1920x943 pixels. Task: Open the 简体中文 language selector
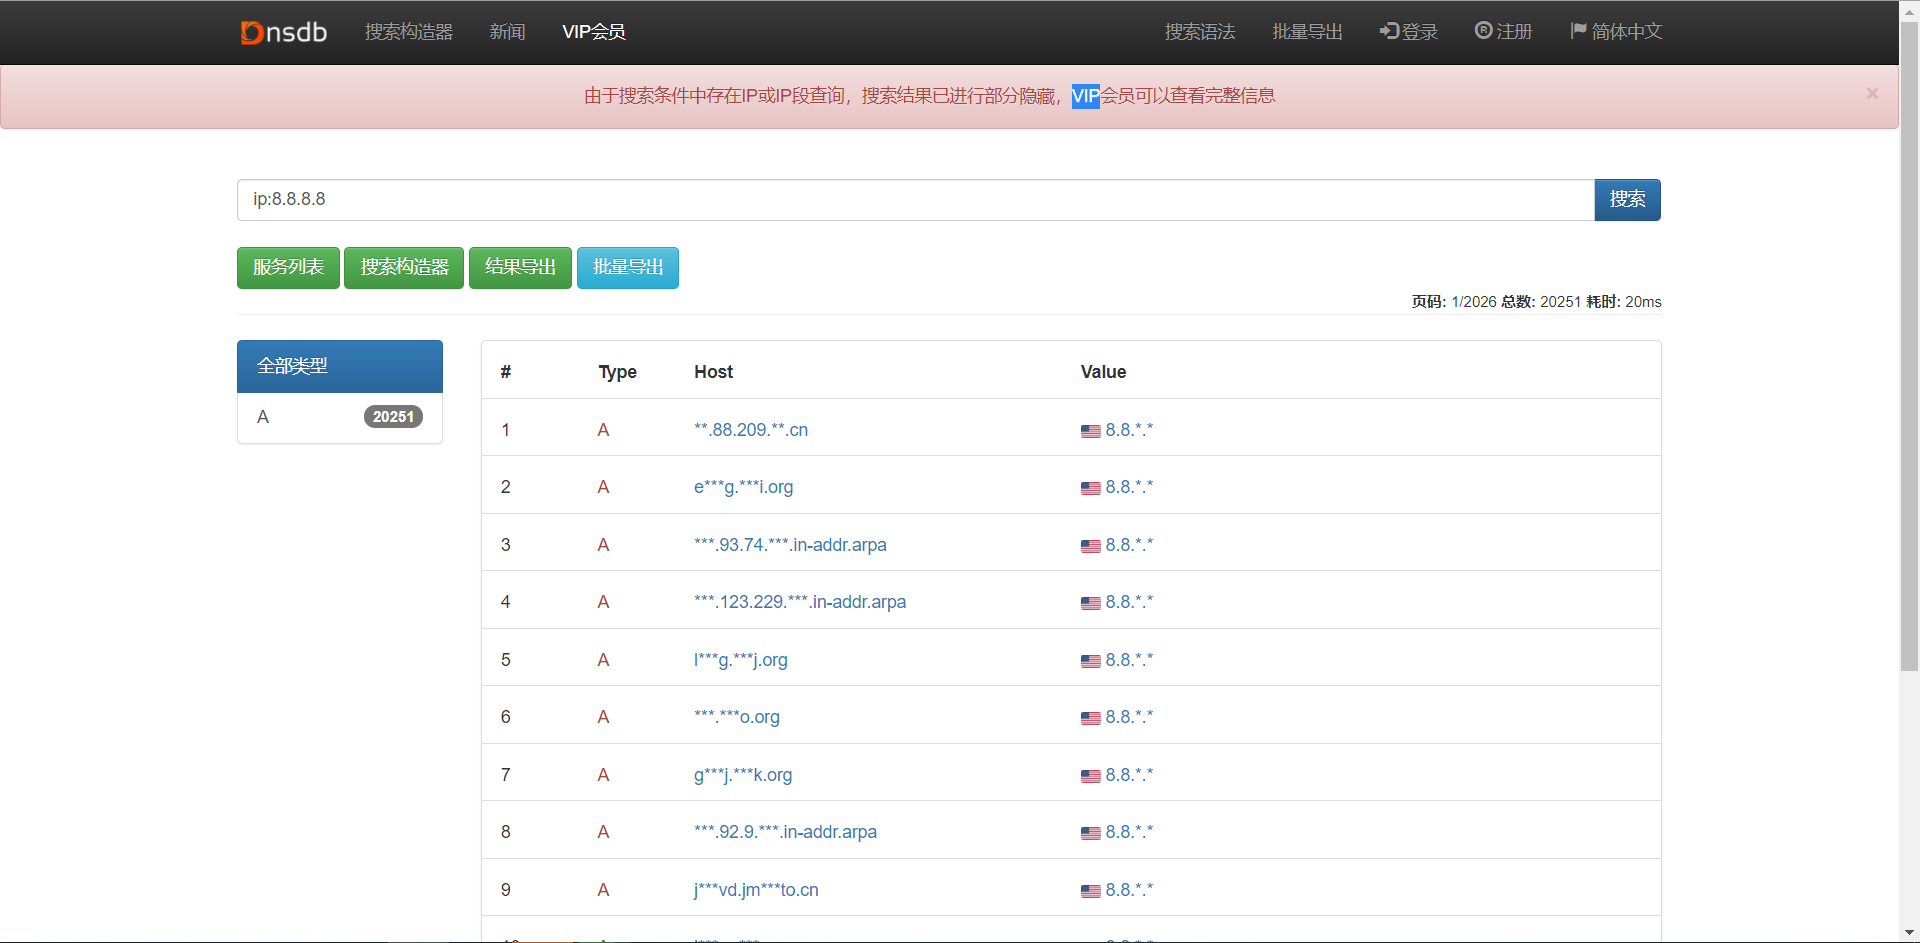tap(1616, 32)
